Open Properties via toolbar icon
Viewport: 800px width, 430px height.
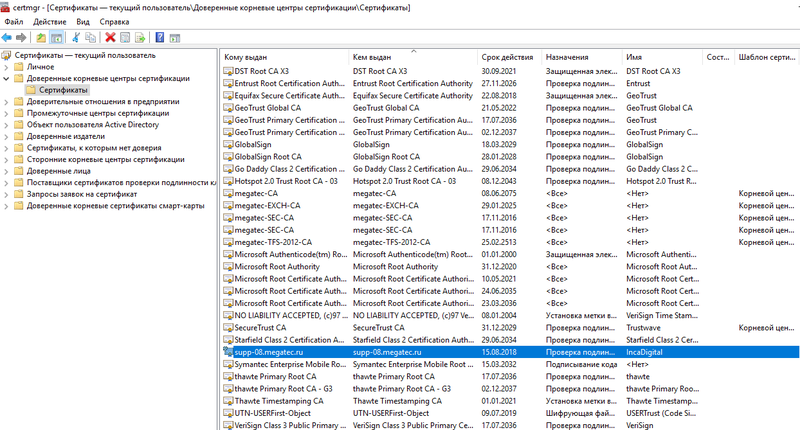coord(125,37)
